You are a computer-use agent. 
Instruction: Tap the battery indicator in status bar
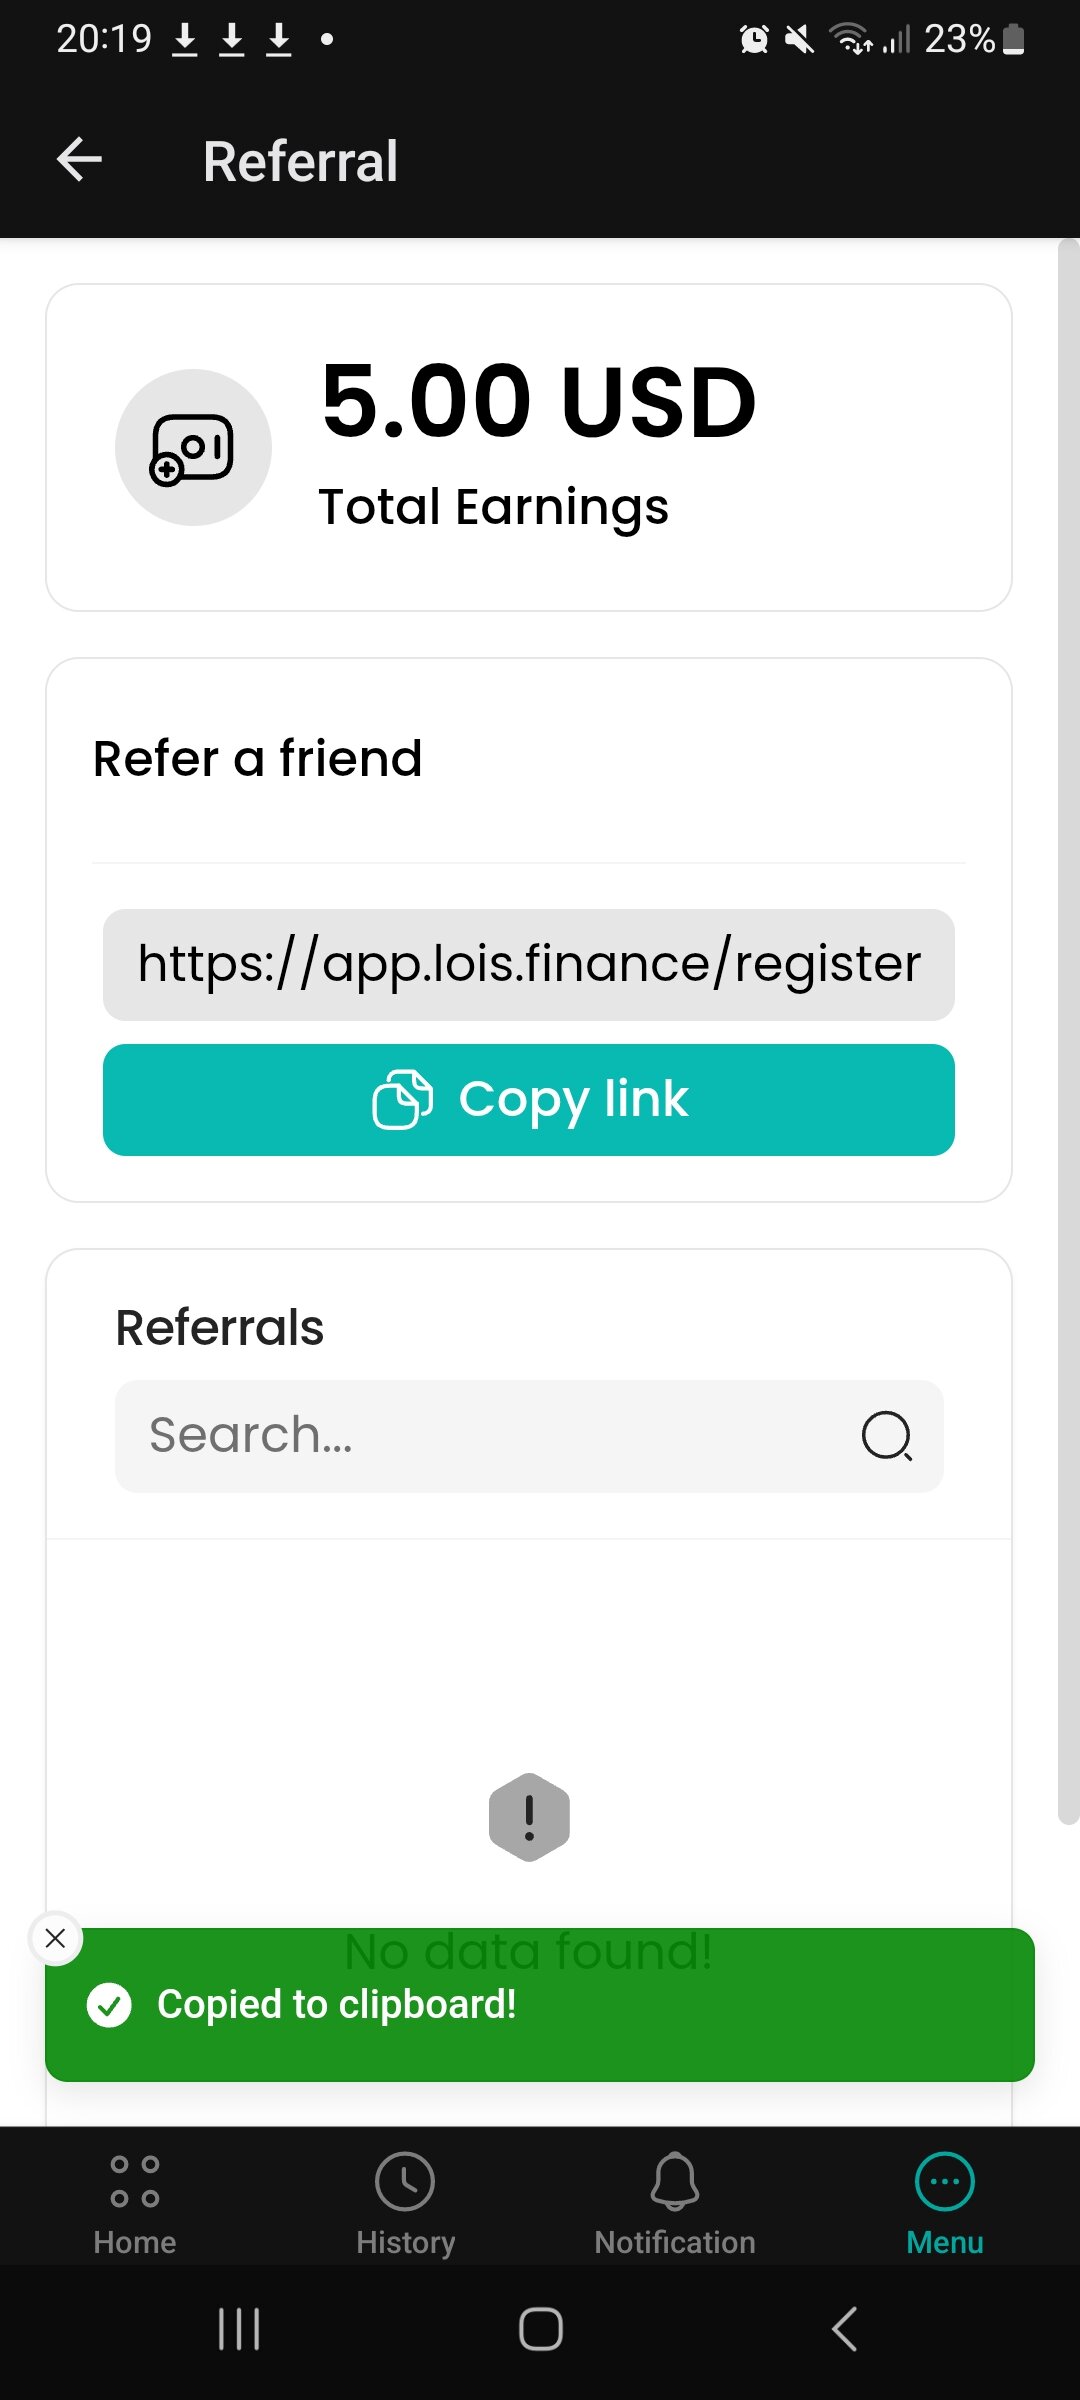(1013, 40)
